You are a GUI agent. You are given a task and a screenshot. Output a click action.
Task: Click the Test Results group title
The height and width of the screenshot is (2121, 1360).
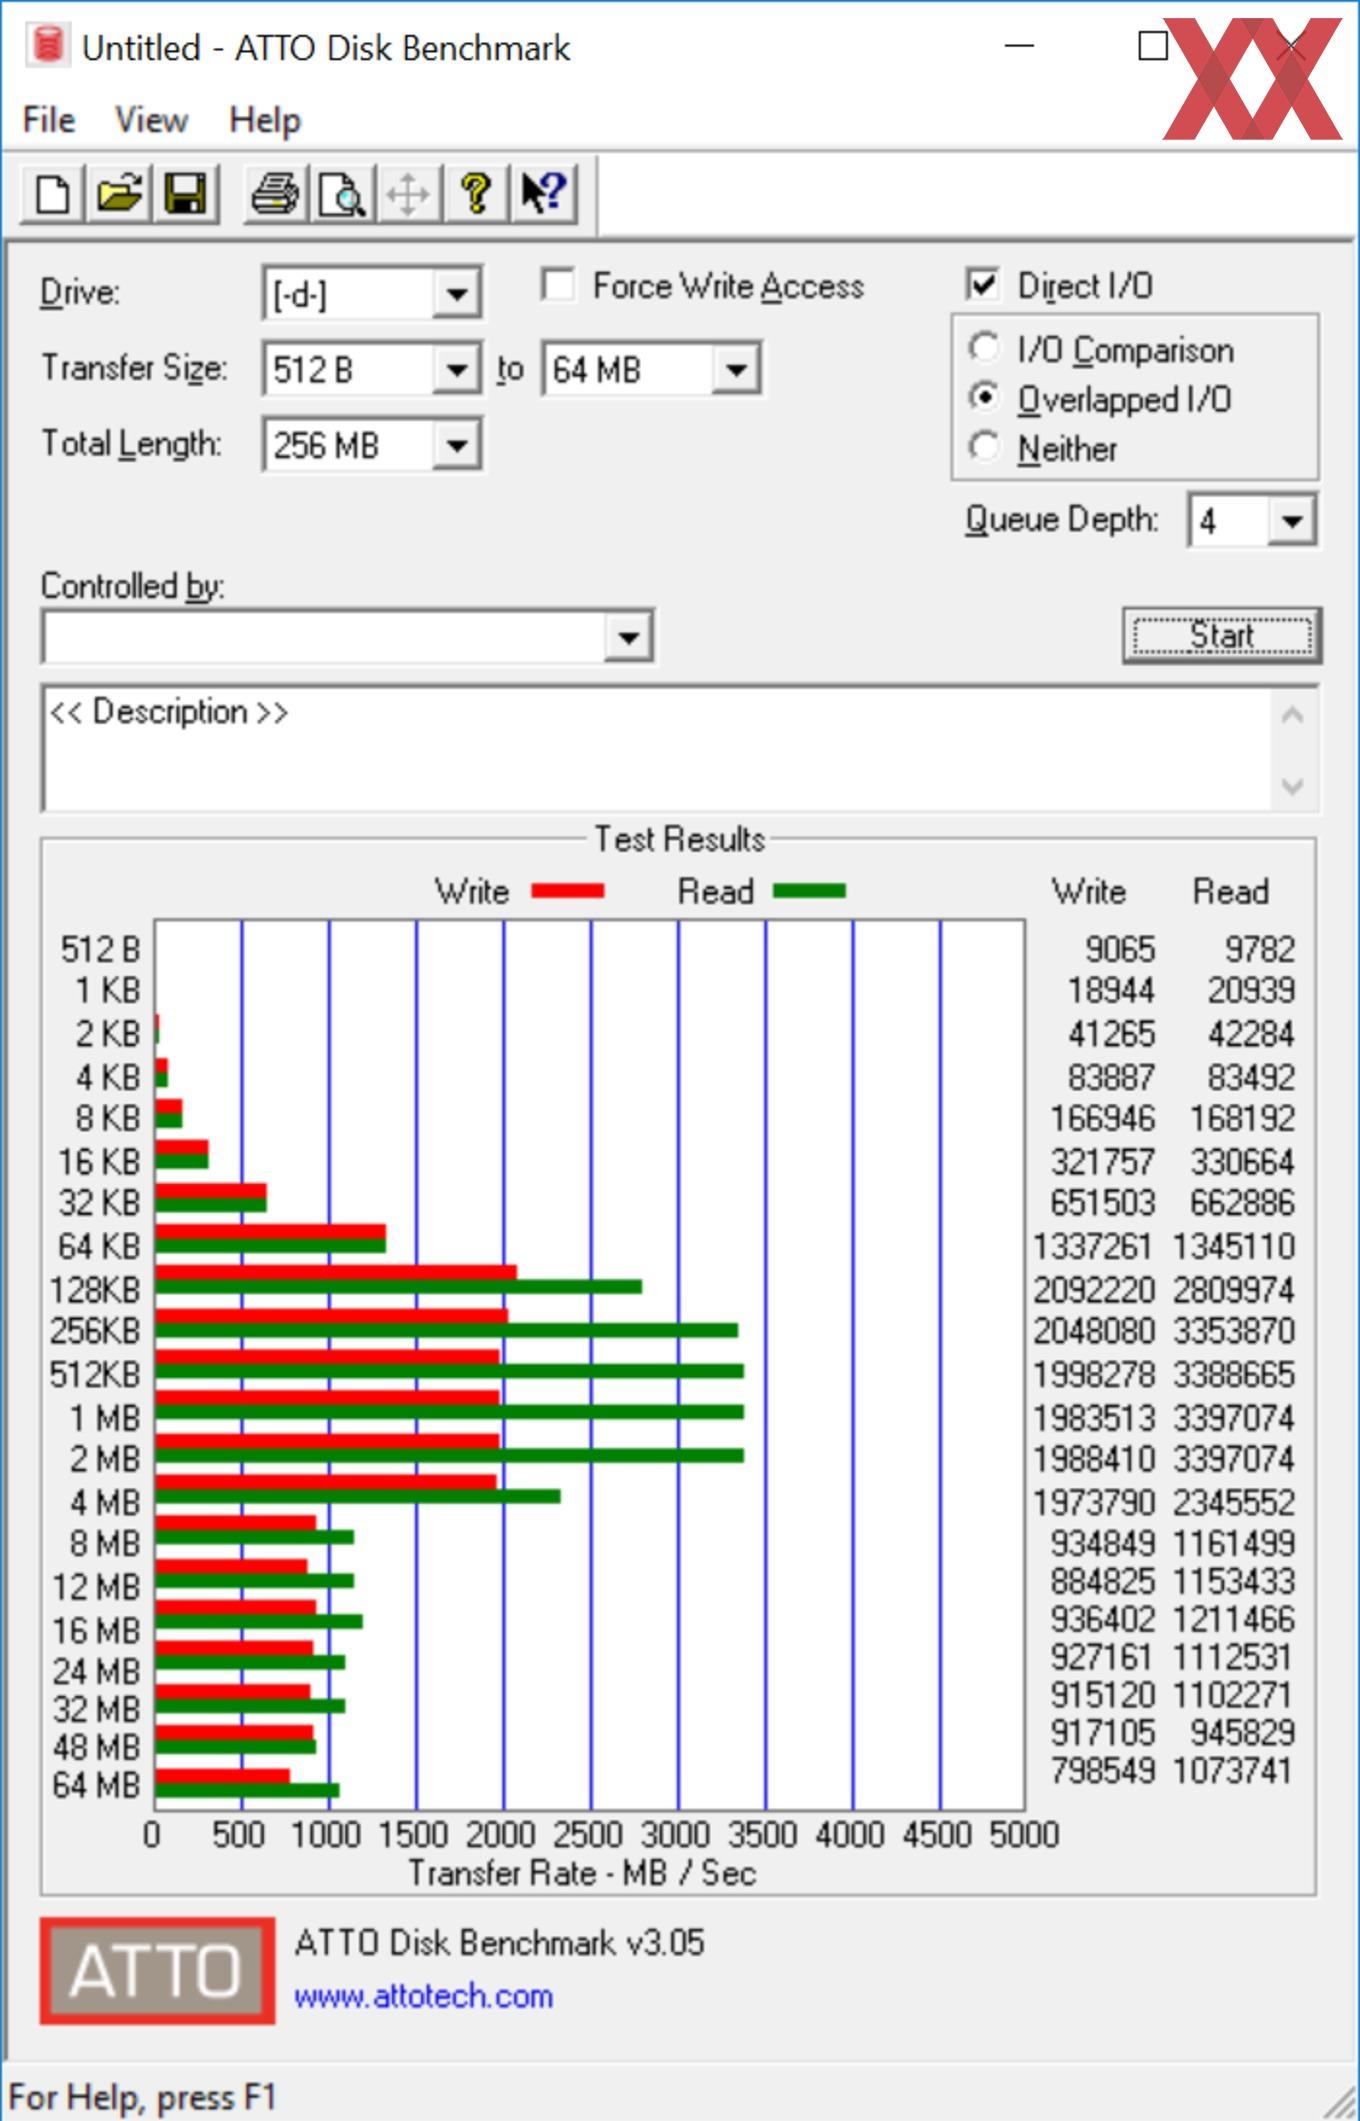(680, 838)
